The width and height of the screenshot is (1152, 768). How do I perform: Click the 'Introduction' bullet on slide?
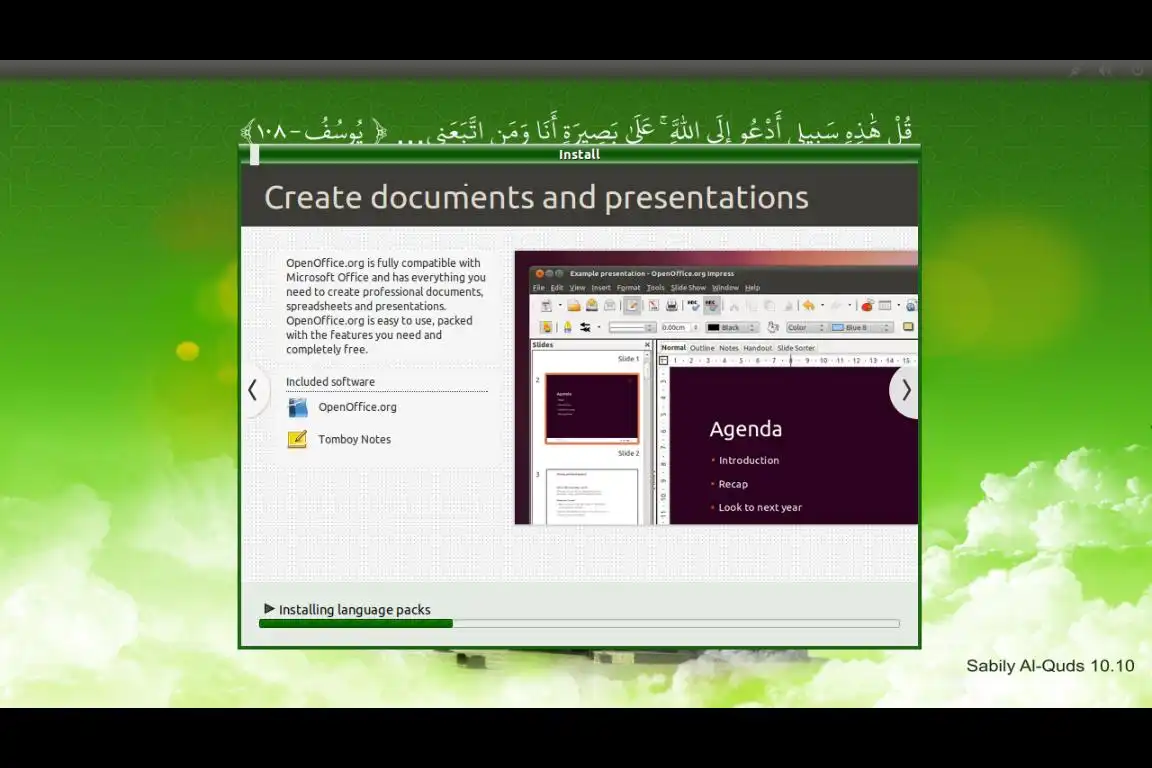(x=749, y=460)
